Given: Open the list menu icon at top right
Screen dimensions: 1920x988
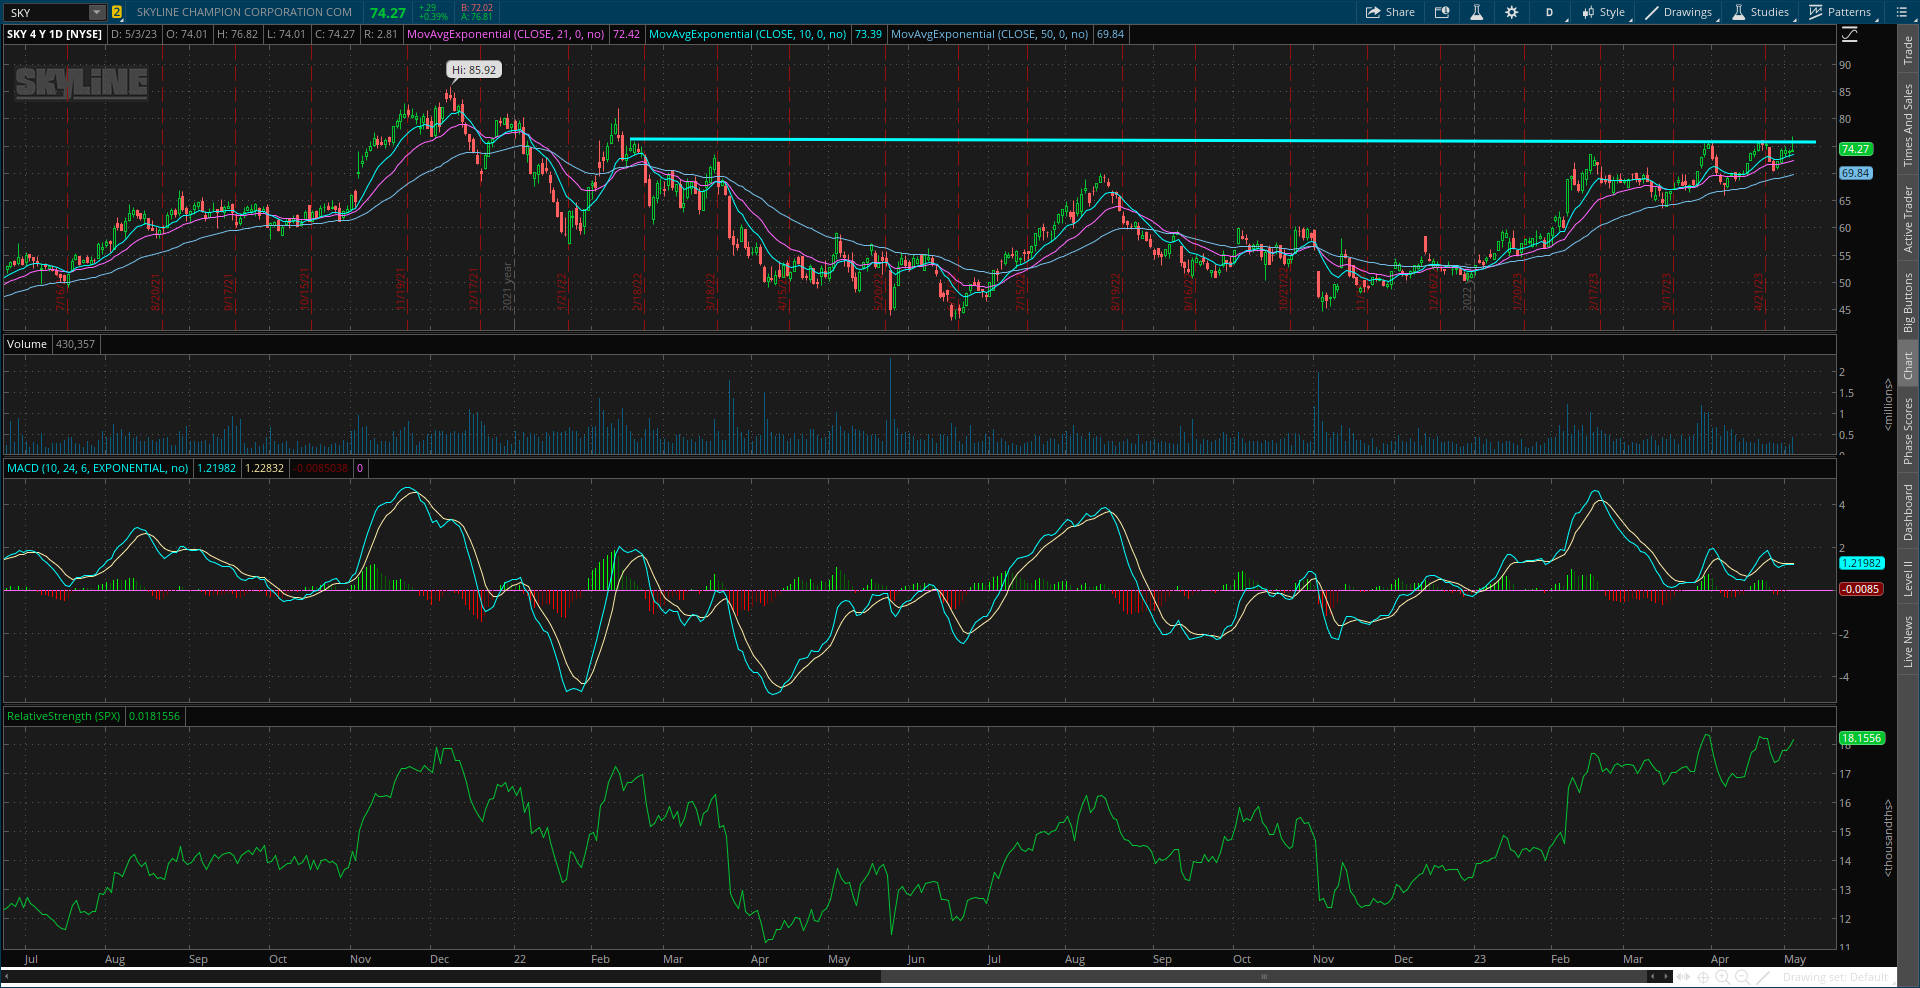Looking at the screenshot, I should [x=1901, y=12].
